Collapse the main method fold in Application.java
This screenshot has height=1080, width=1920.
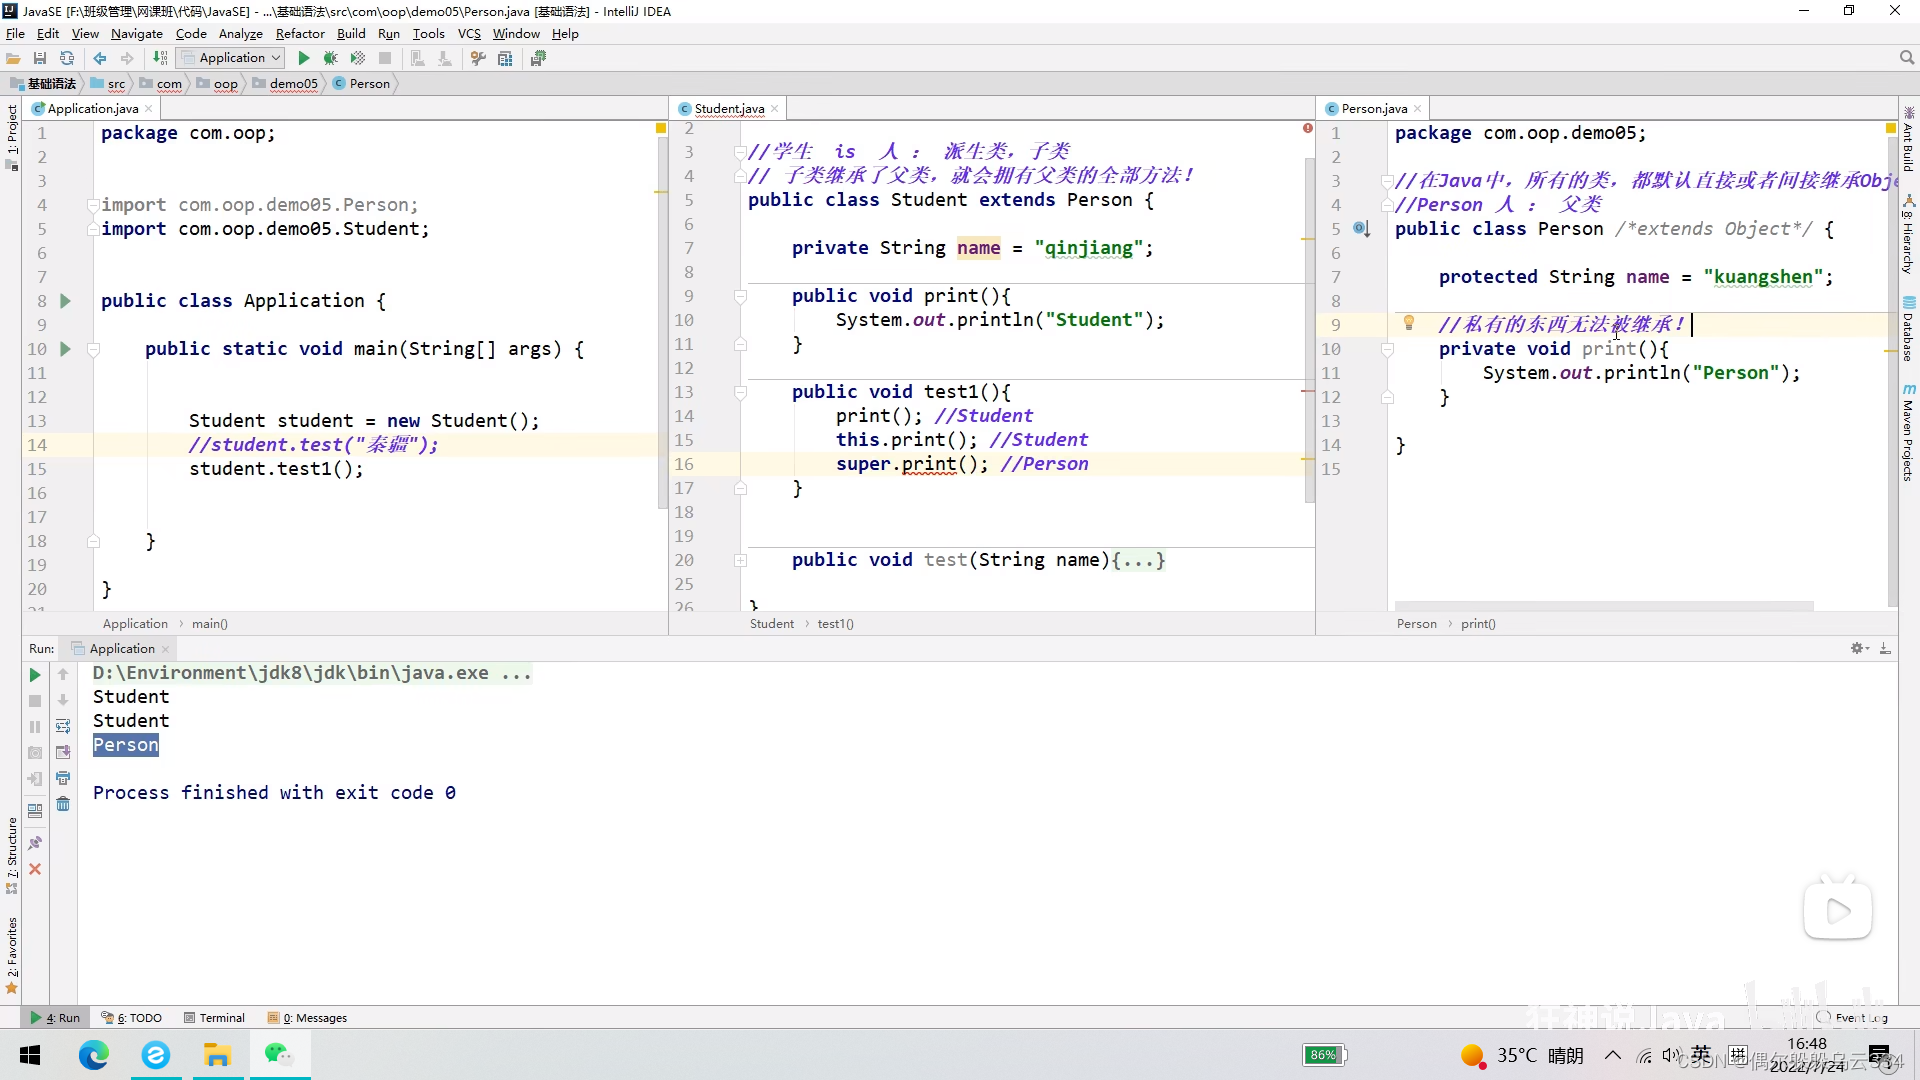point(93,349)
